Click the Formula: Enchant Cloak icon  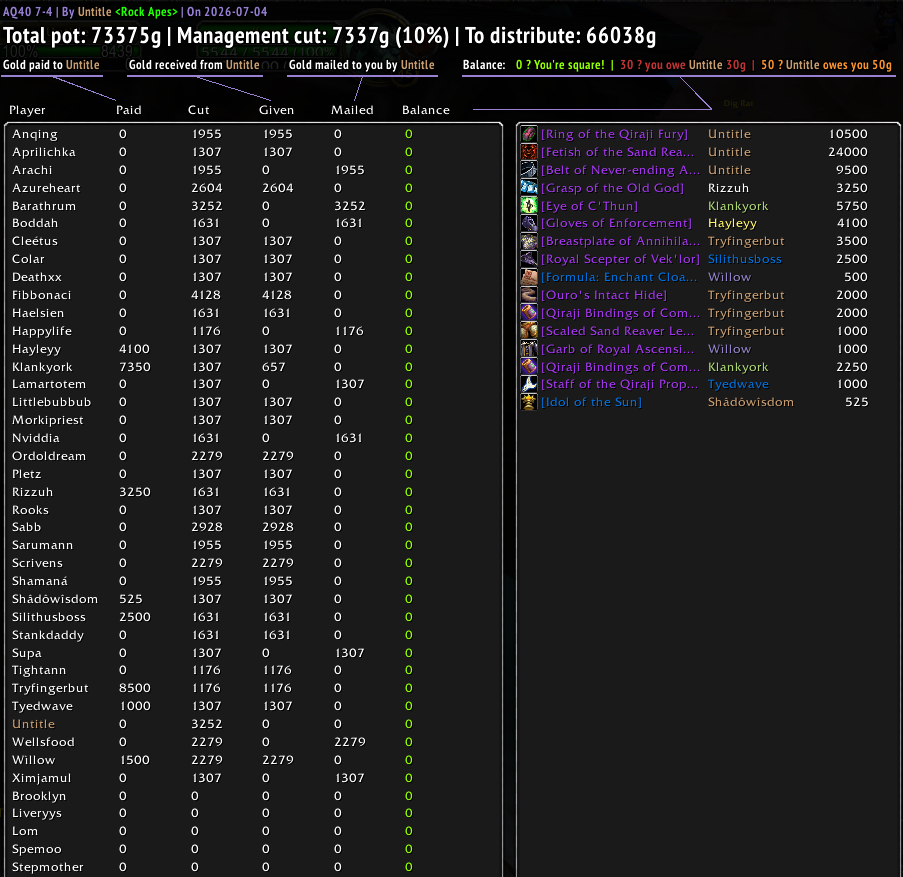[x=529, y=277]
